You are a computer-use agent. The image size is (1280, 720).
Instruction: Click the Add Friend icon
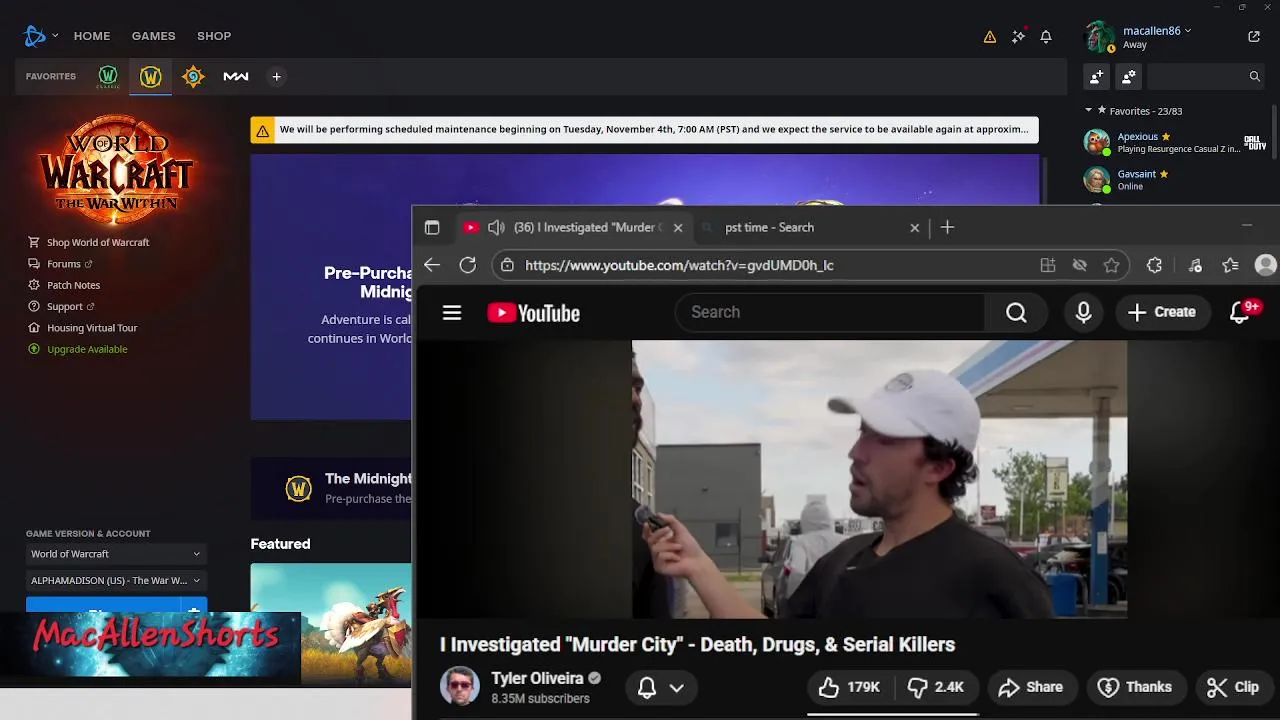1097,76
